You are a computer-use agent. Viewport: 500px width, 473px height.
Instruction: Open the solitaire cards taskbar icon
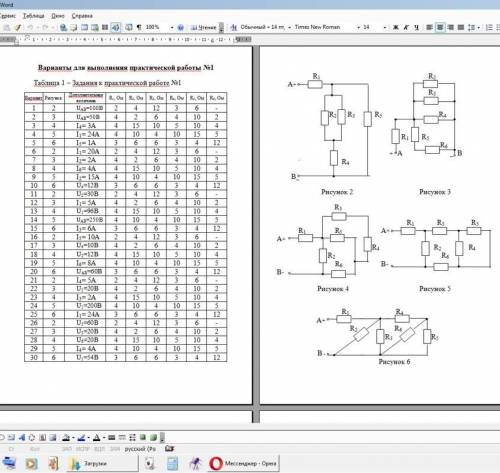pos(150,464)
